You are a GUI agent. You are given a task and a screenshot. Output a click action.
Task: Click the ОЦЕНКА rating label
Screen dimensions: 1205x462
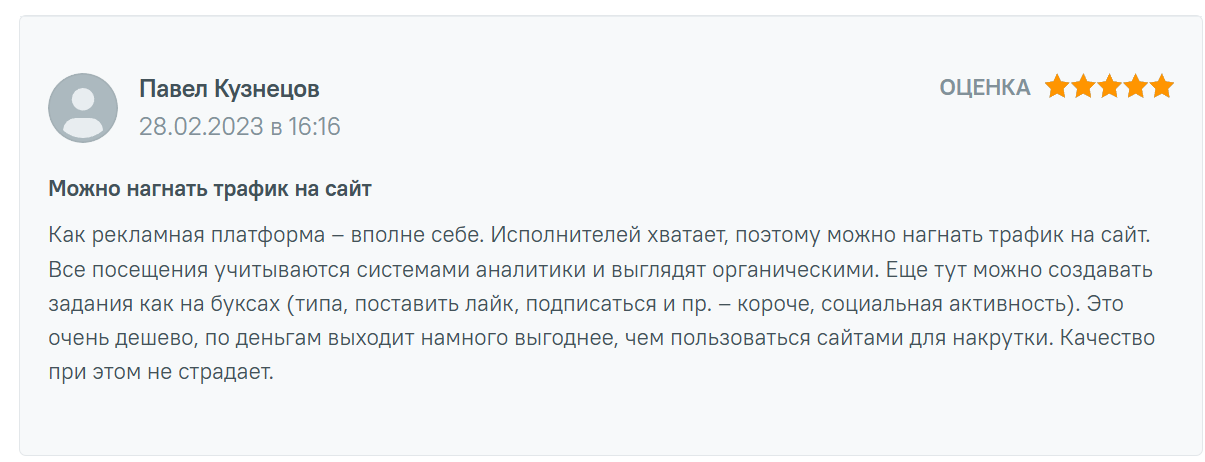coord(984,88)
